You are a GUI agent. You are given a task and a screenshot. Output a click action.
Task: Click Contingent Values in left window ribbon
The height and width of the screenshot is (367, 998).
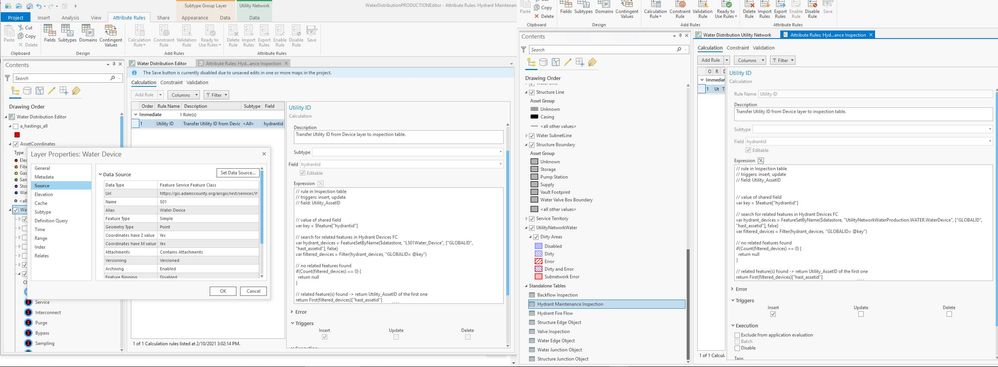(111, 36)
